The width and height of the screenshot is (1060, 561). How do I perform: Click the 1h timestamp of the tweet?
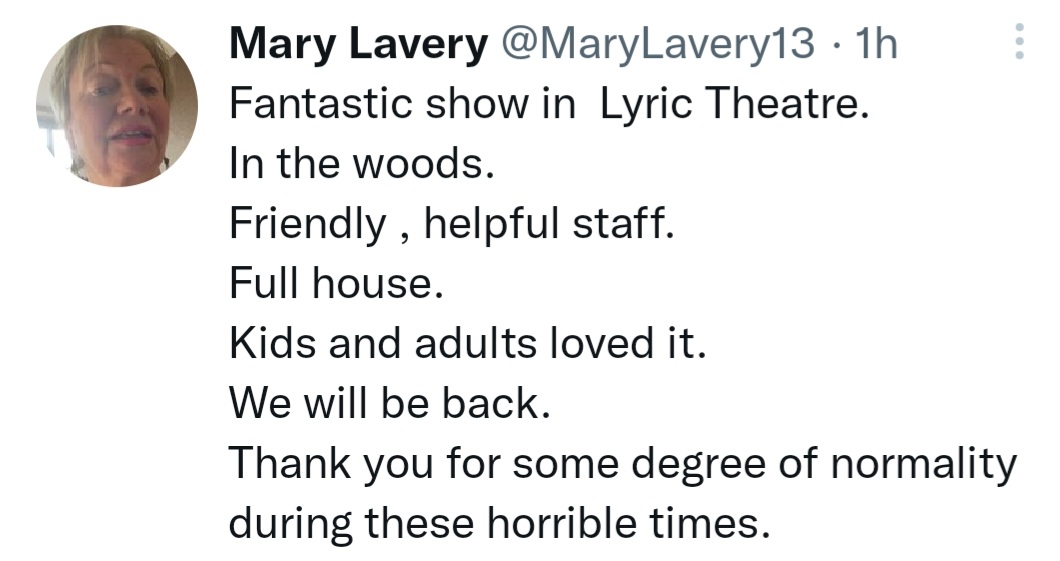pos(876,44)
